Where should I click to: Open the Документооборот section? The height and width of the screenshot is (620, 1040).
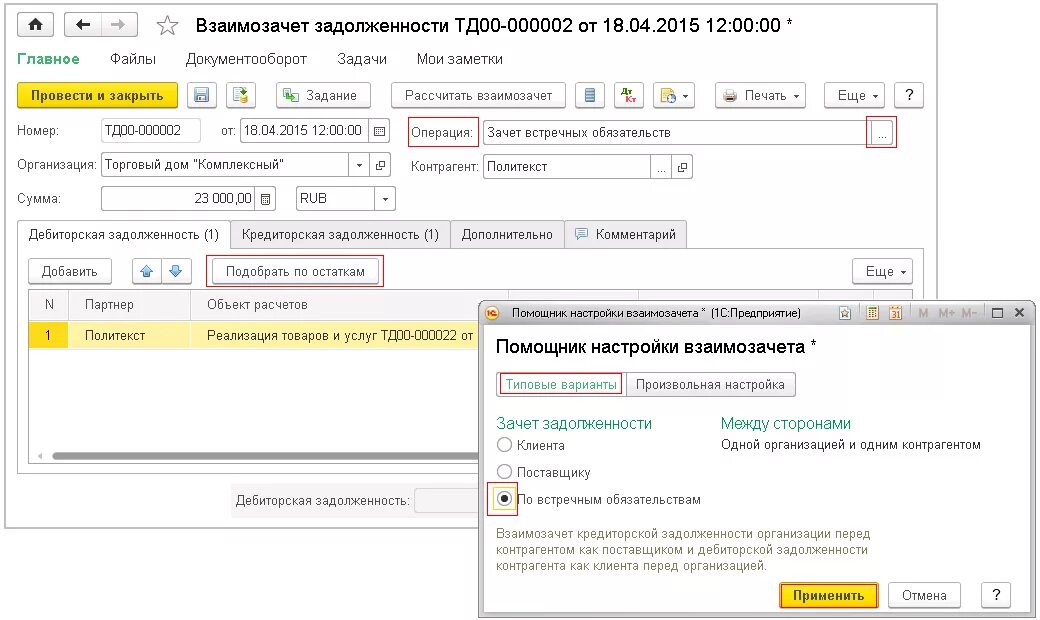pos(246,59)
